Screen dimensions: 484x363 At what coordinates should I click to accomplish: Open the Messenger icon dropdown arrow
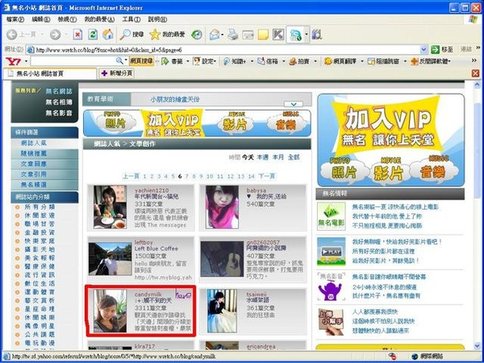[x=306, y=35]
